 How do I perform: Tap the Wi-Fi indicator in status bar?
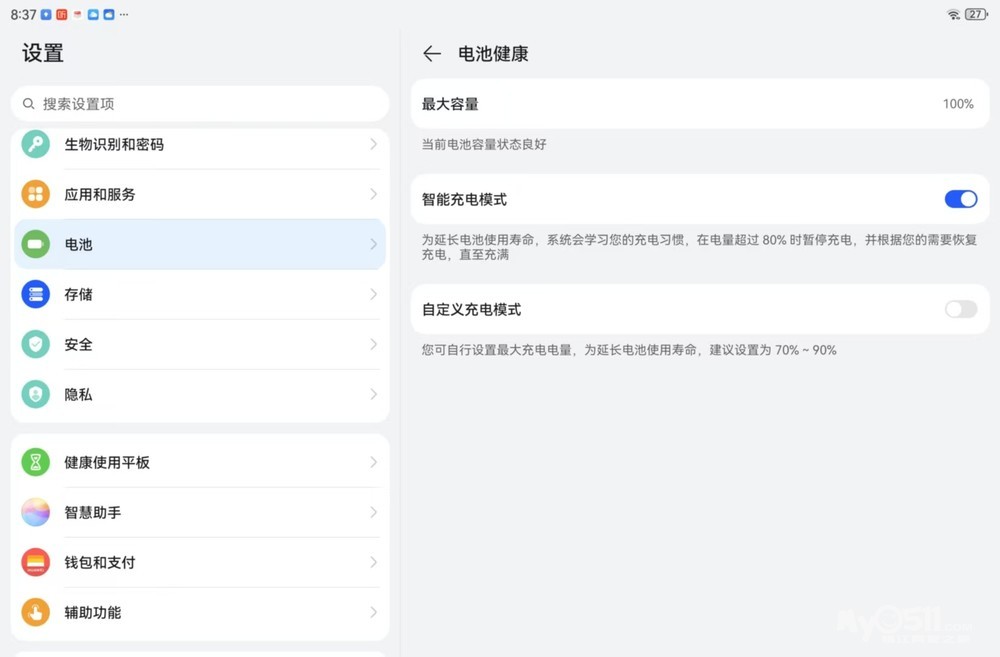(953, 15)
